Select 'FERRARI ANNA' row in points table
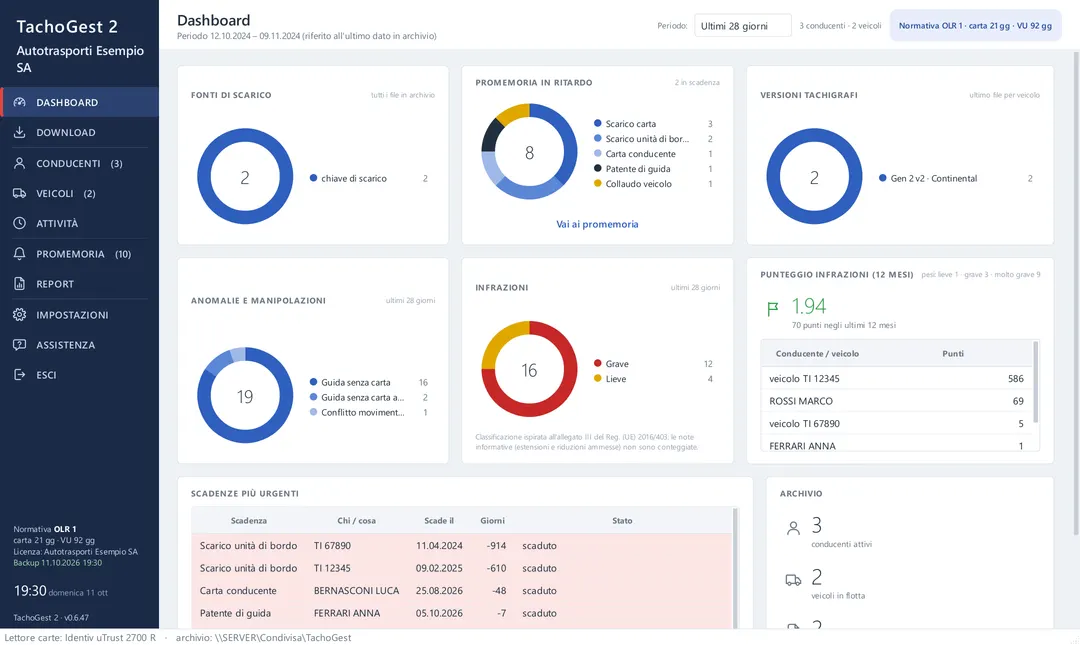Viewport: 1080px width, 645px height. 897,444
